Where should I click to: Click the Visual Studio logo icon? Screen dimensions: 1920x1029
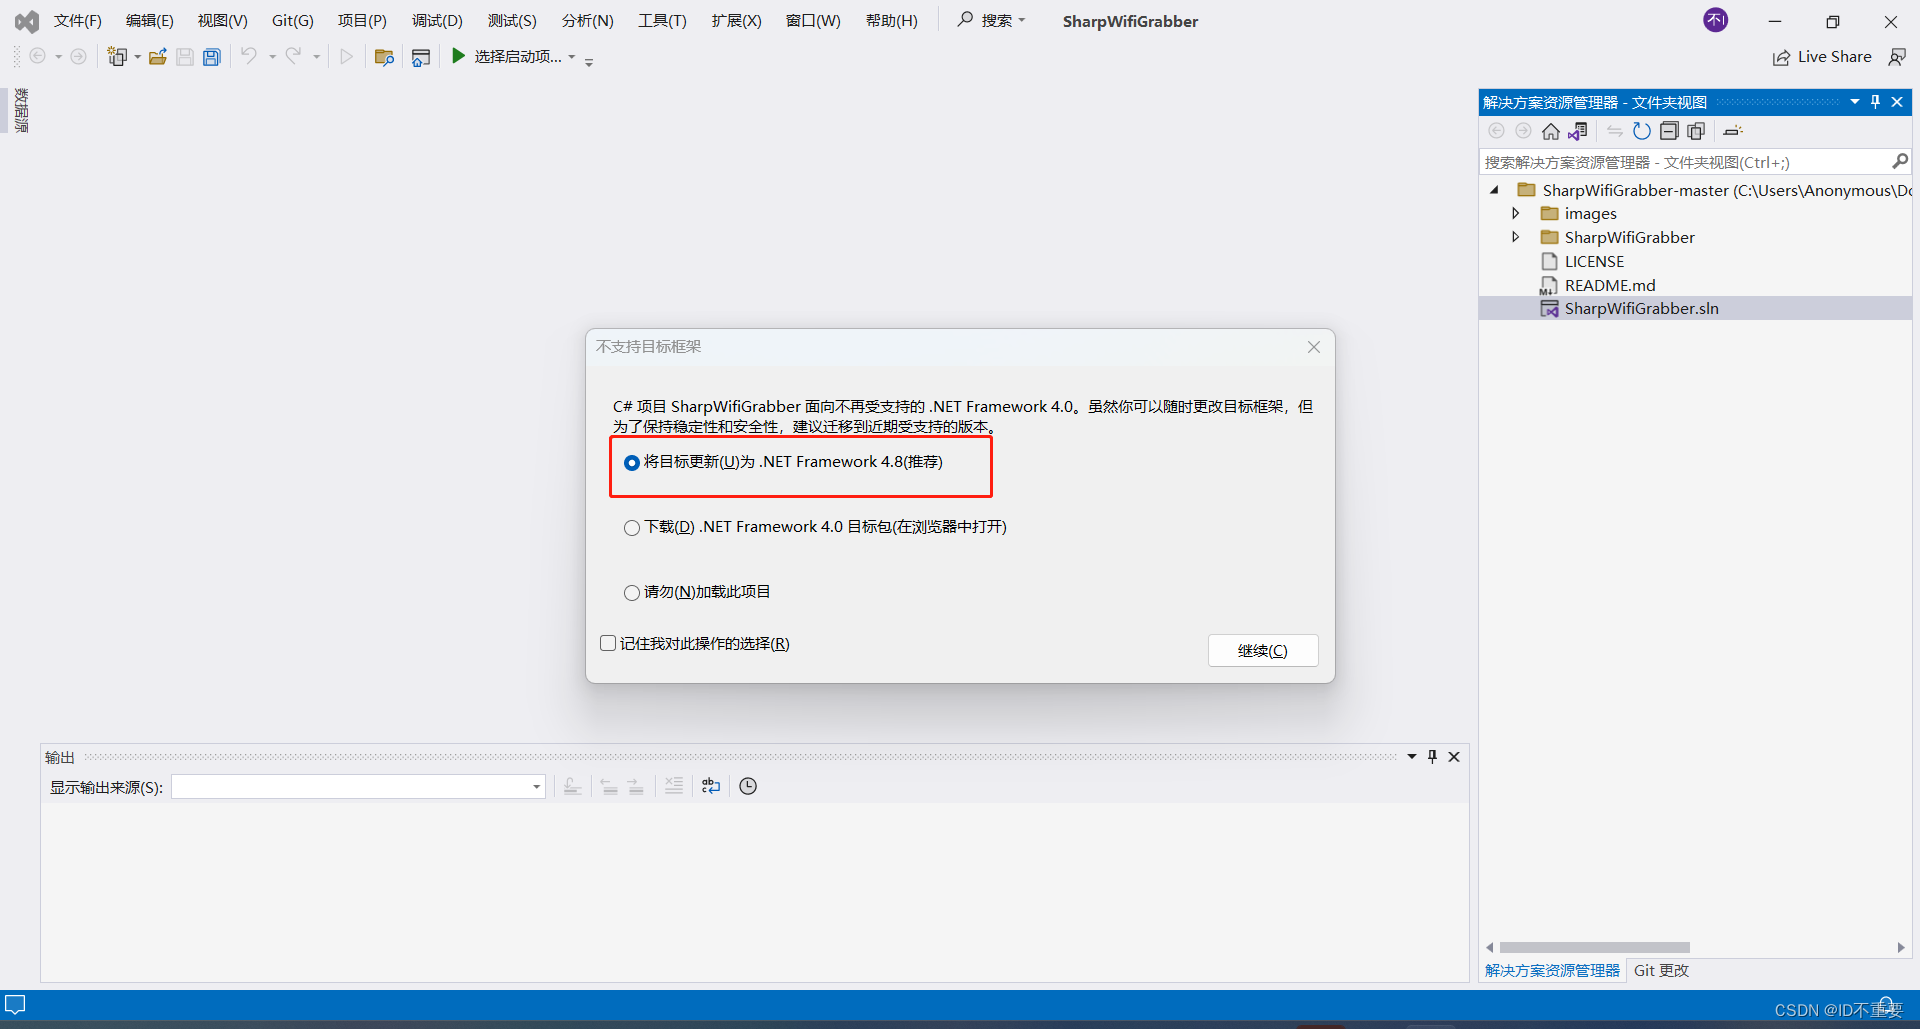click(x=27, y=21)
